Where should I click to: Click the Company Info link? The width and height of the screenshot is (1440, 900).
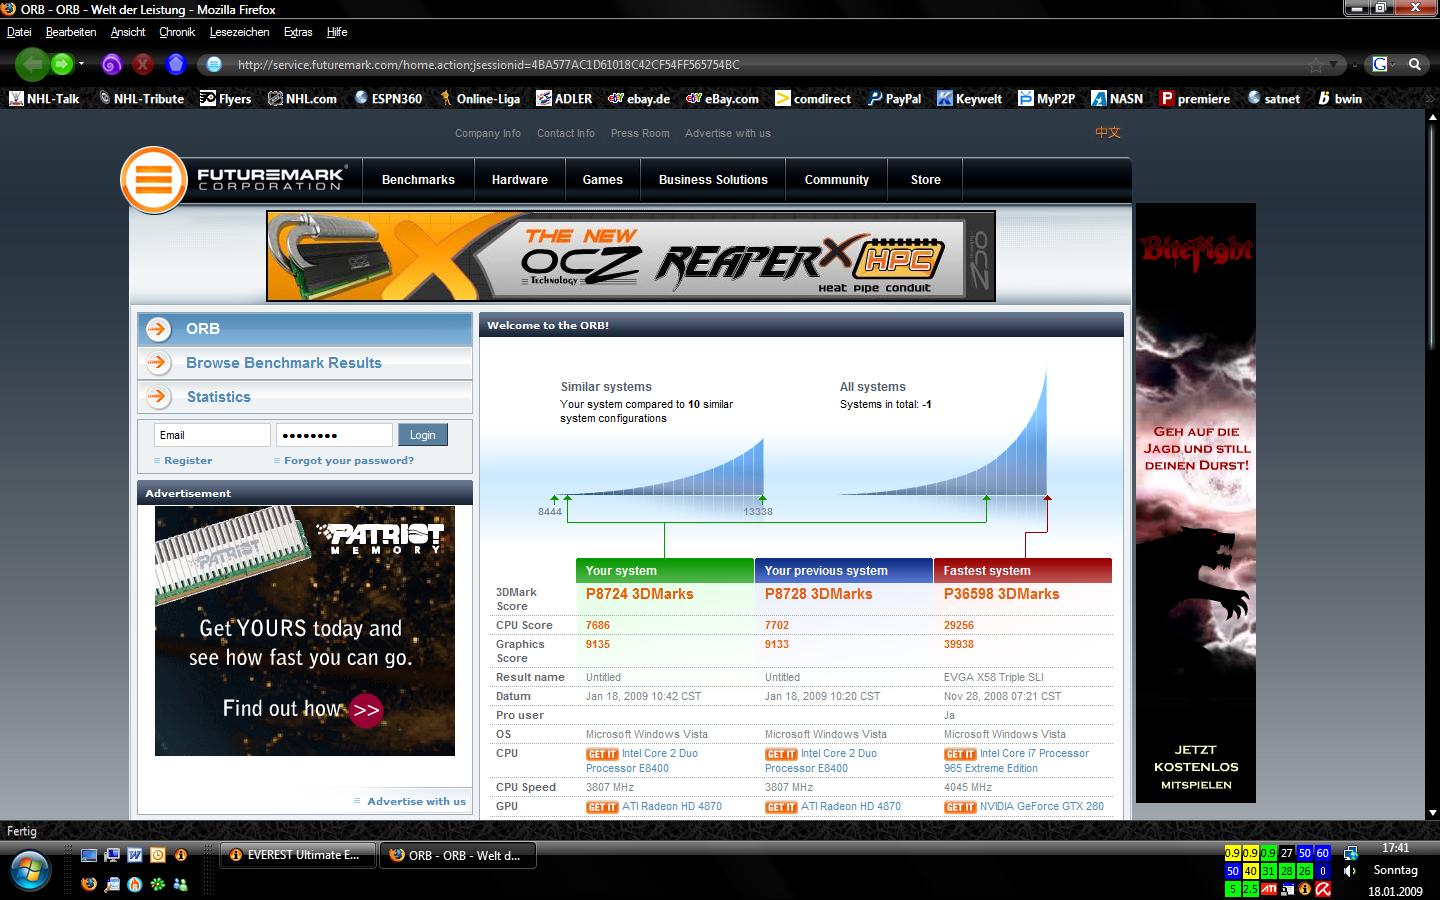pyautogui.click(x=488, y=133)
